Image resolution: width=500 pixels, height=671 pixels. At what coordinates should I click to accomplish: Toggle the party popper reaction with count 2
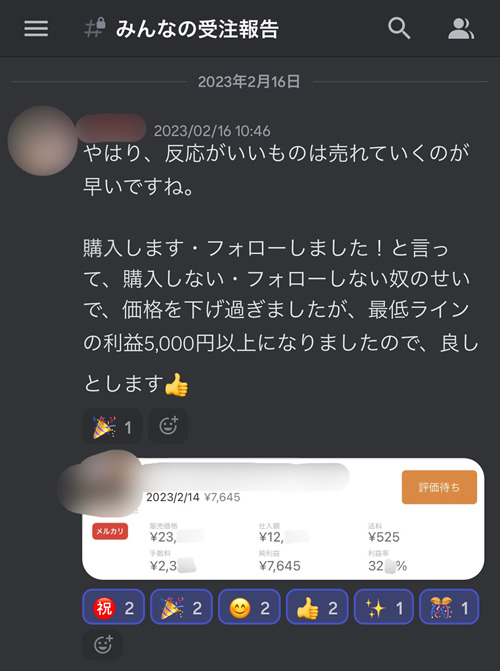click(x=182, y=607)
